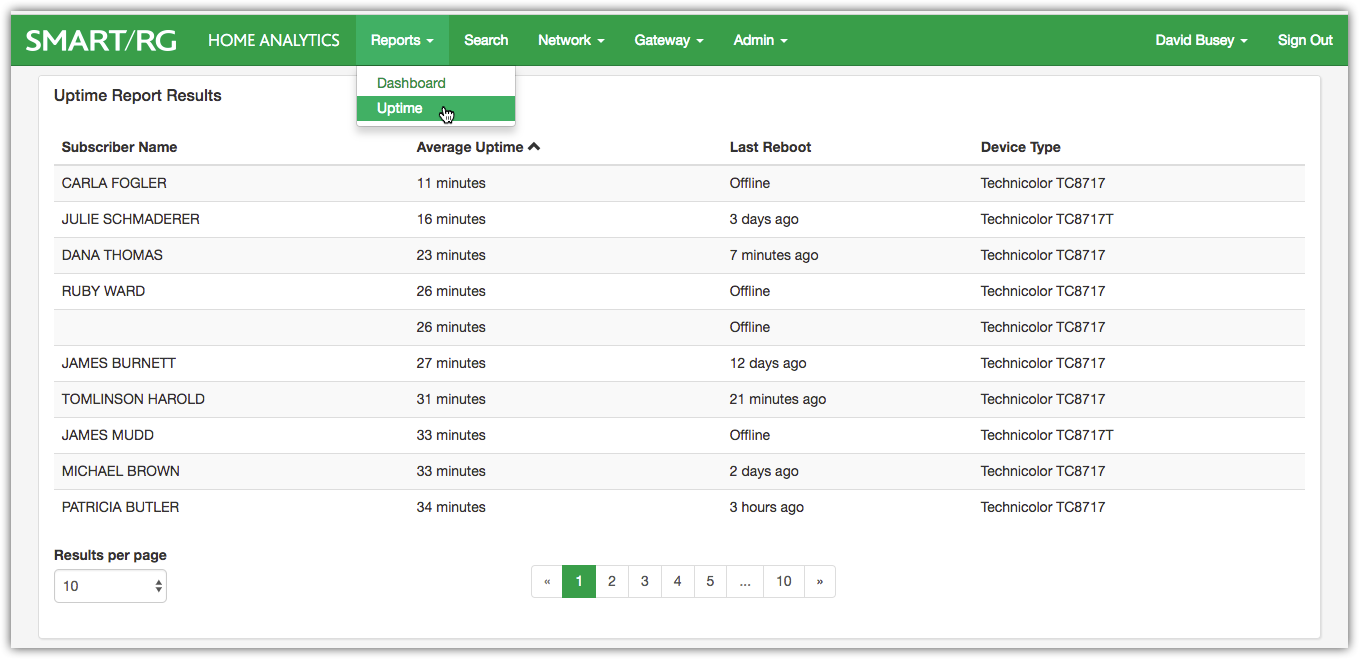Jump to the last page using the » control
1359x659 pixels.
[819, 581]
